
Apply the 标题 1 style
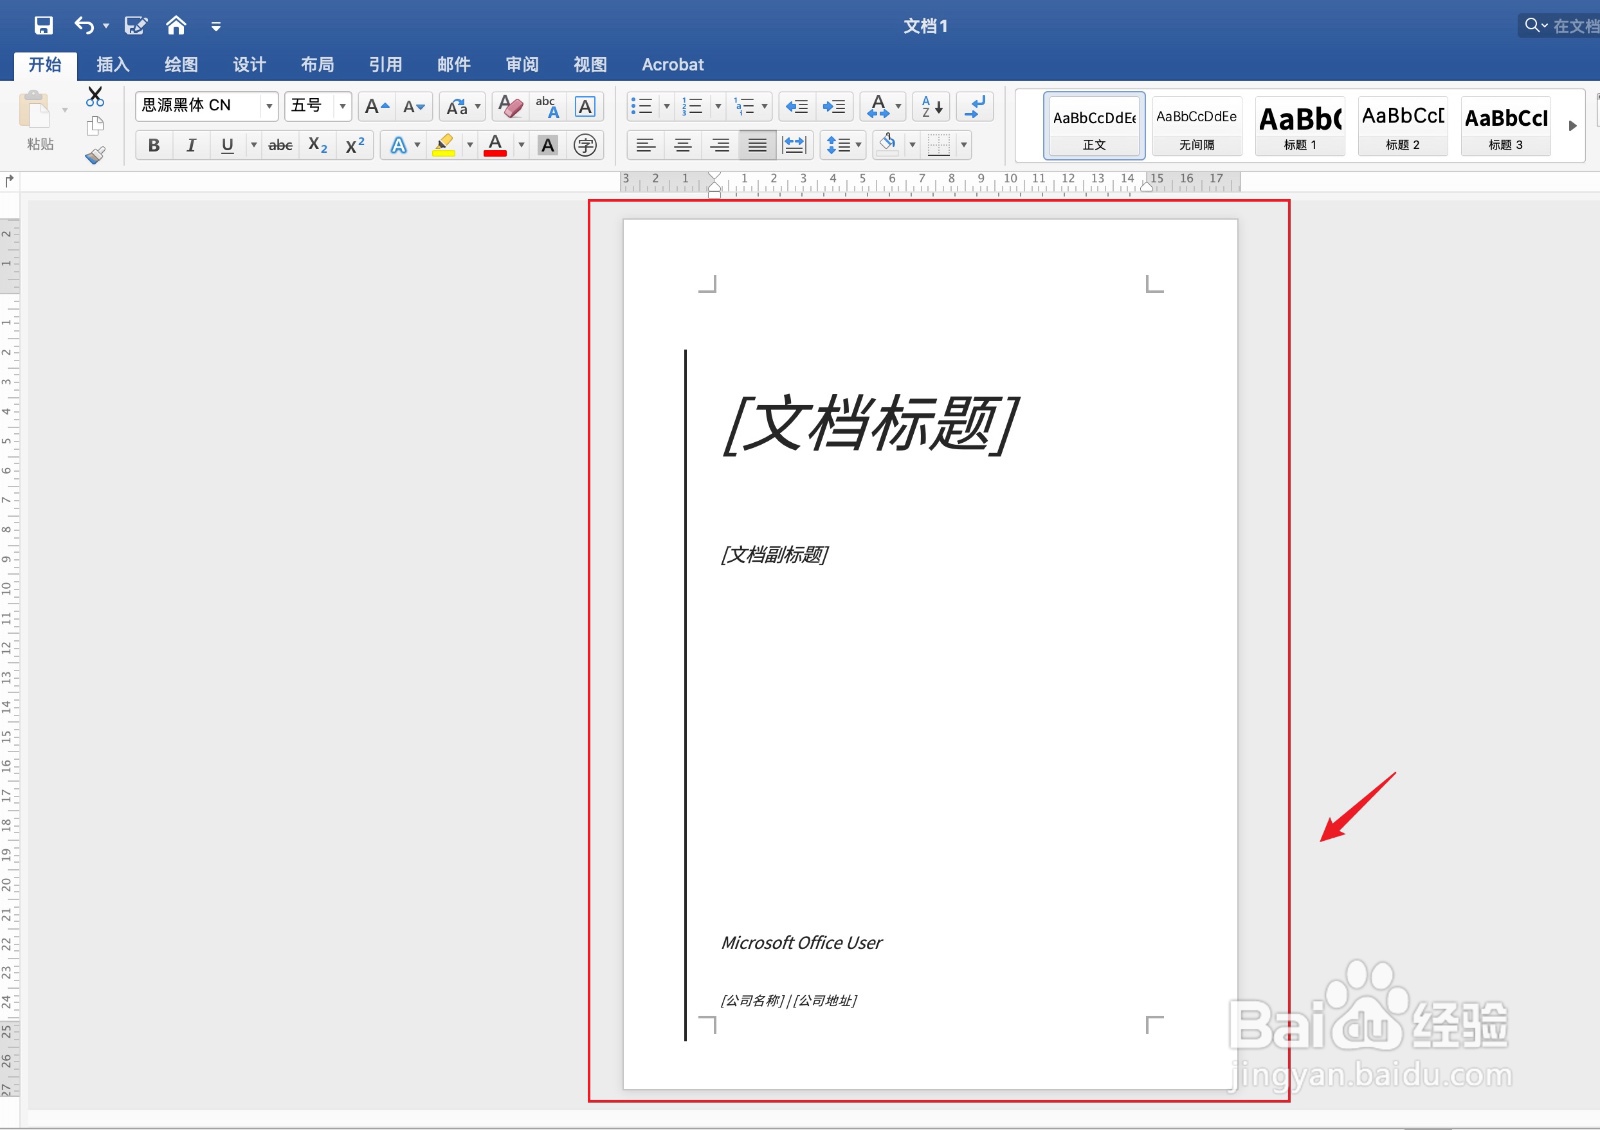tap(1300, 125)
